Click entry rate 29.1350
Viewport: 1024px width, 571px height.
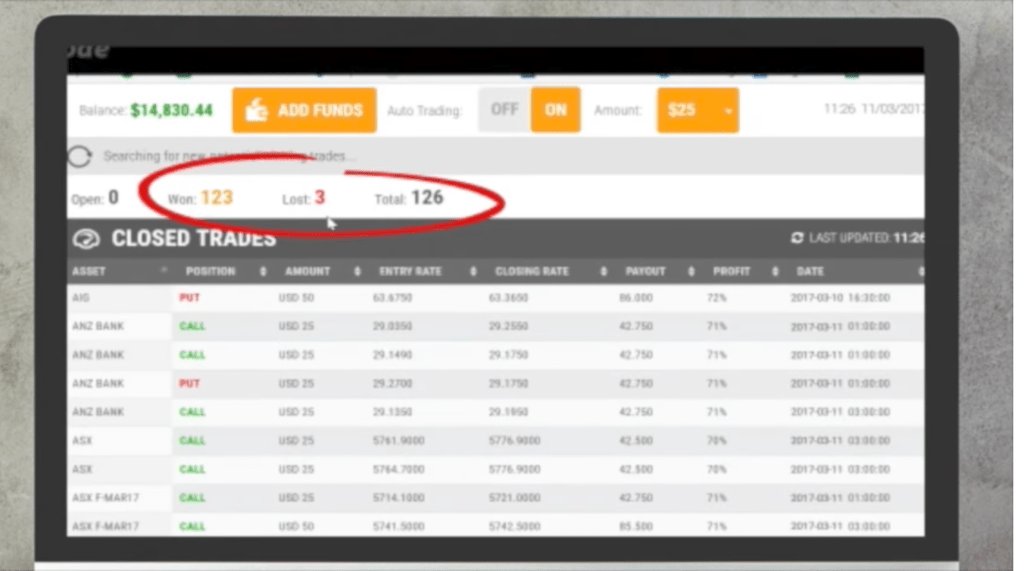coord(392,412)
